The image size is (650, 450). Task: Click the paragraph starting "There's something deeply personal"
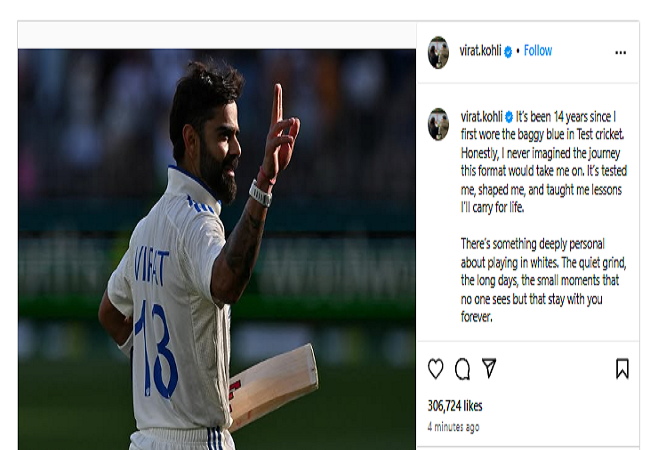tap(543, 280)
